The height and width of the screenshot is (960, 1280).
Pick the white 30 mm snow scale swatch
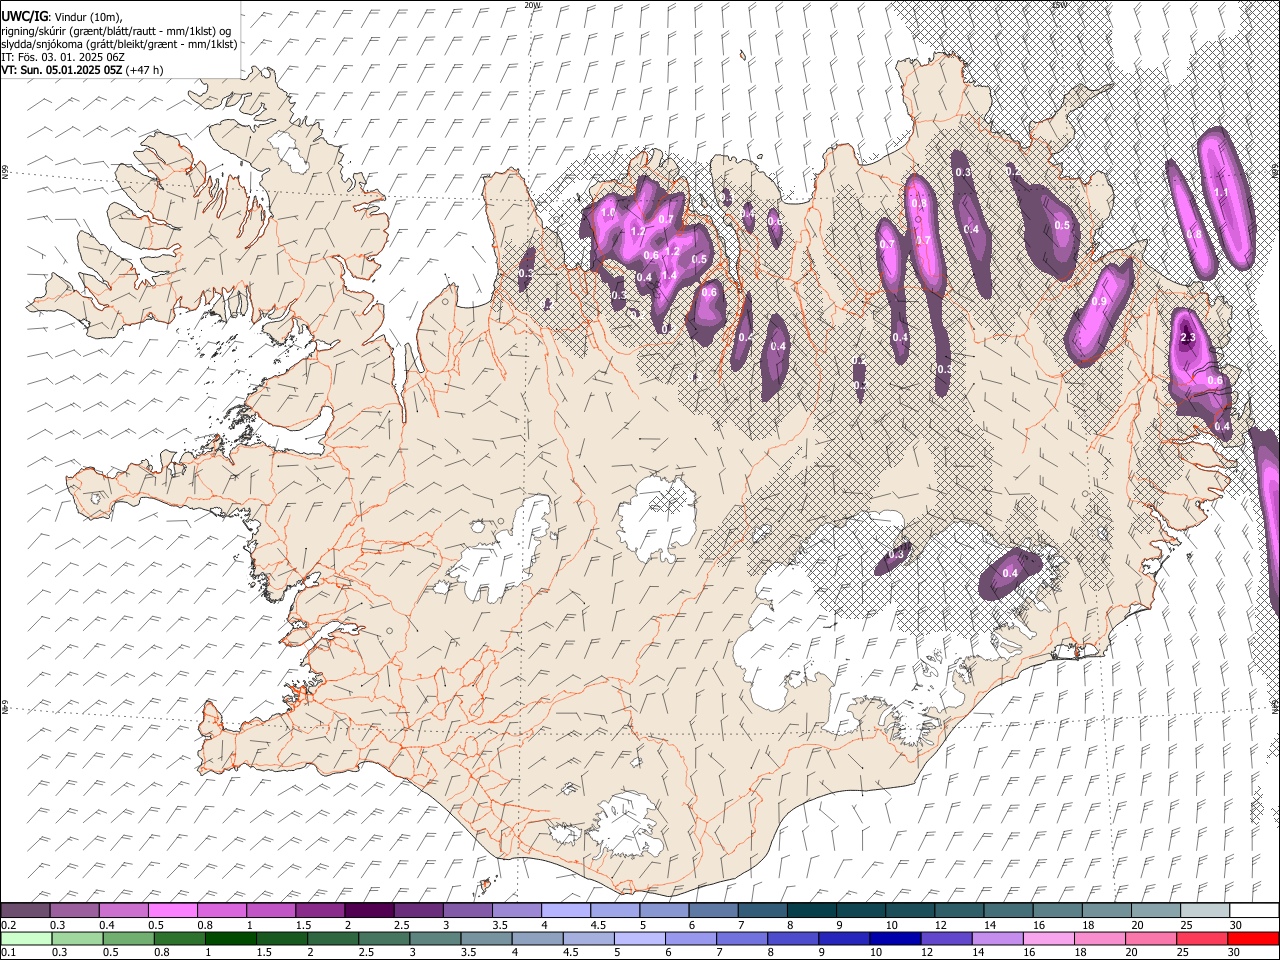coord(1254,910)
